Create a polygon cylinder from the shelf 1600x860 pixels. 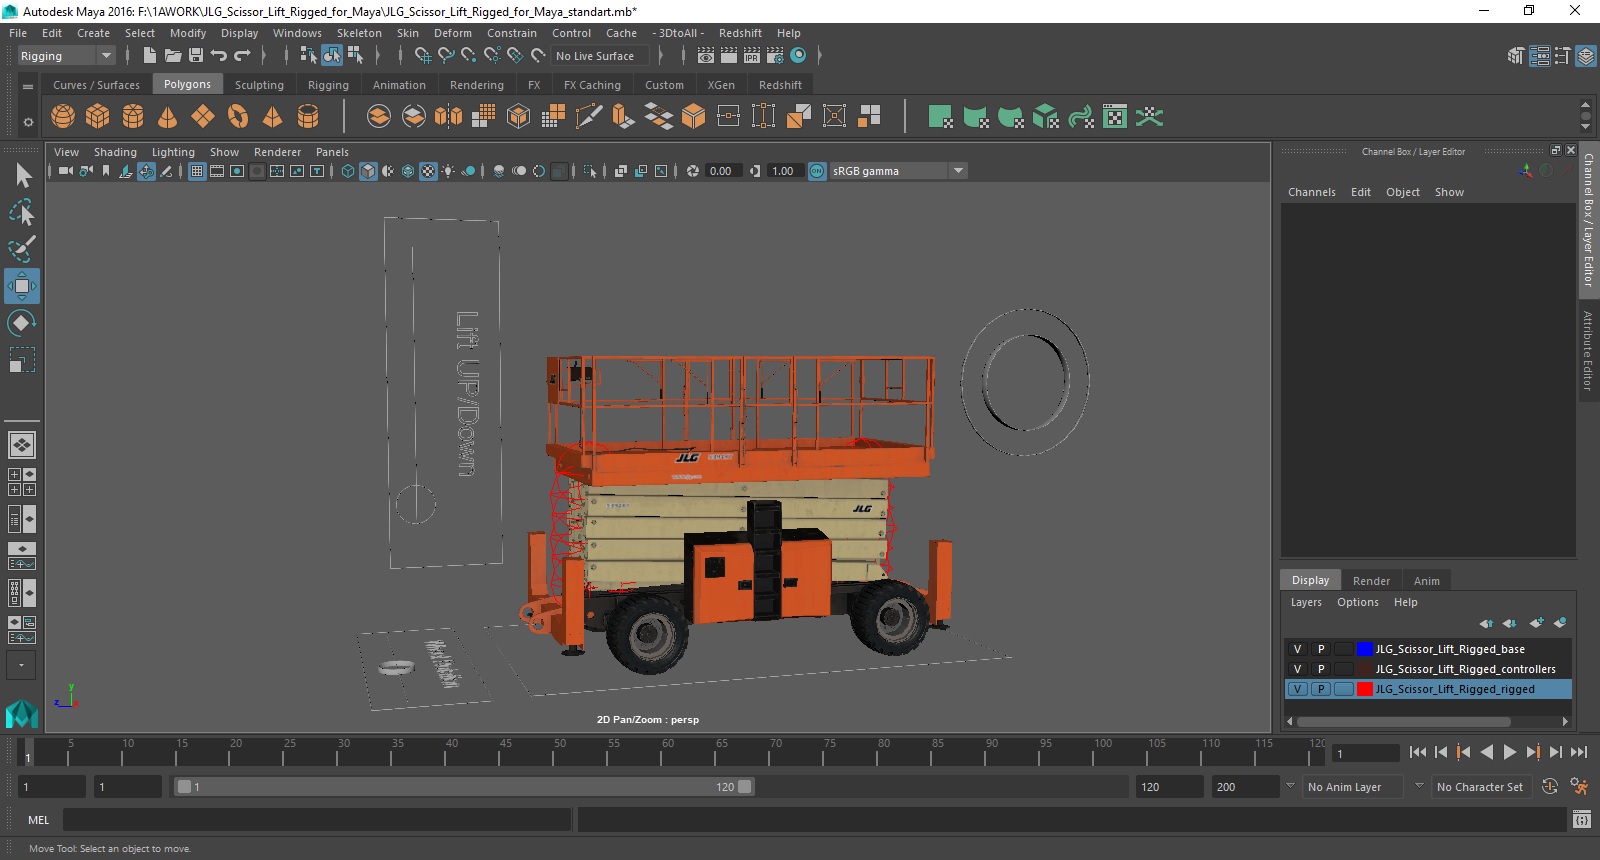pyautogui.click(x=133, y=117)
